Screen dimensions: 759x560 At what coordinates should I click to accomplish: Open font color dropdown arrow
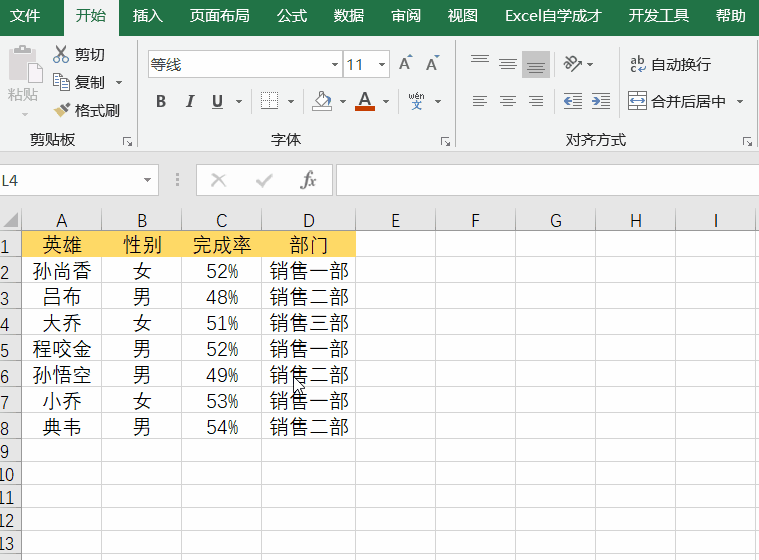(x=386, y=102)
